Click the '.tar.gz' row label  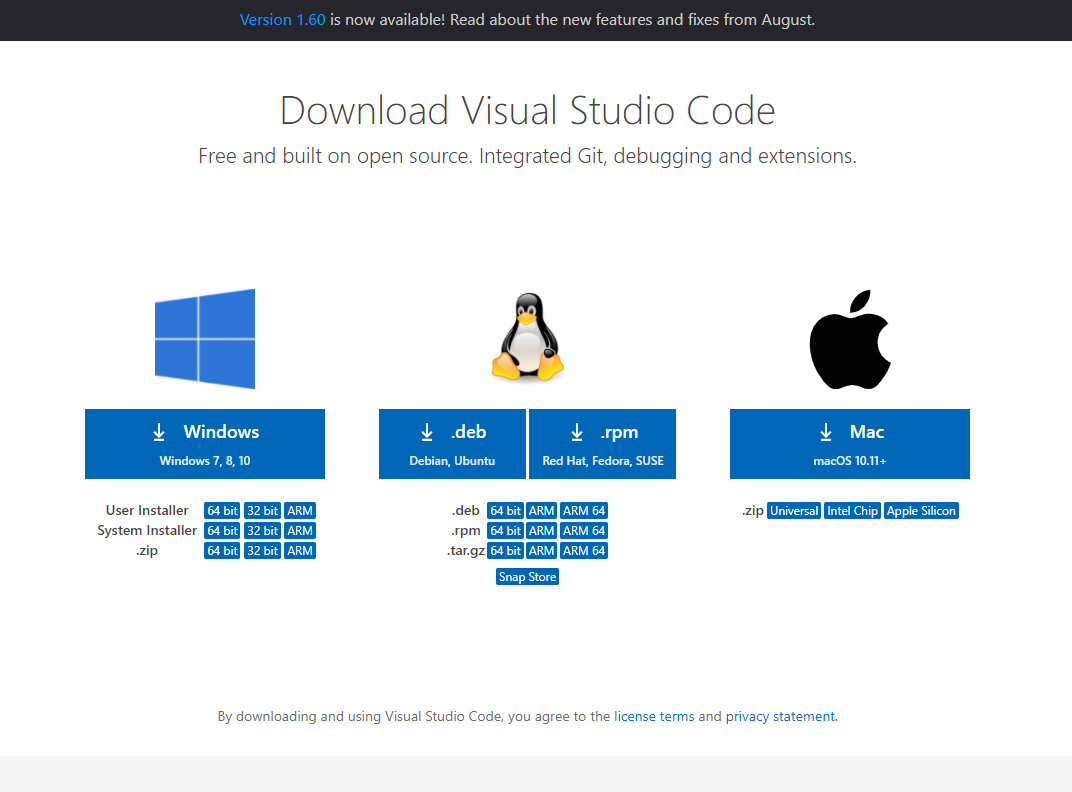point(466,551)
